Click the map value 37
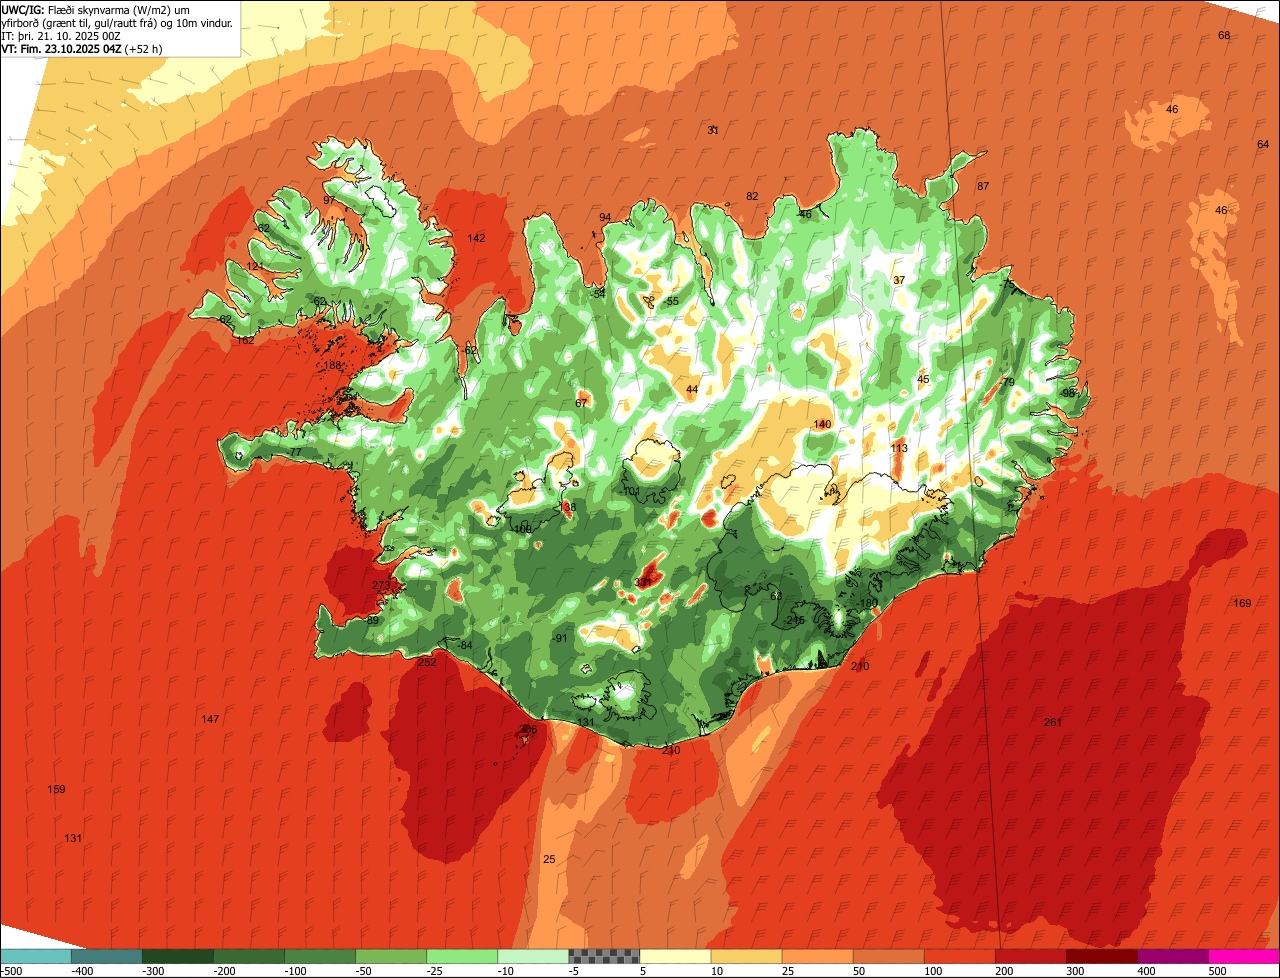This screenshot has width=1280, height=978. (899, 281)
